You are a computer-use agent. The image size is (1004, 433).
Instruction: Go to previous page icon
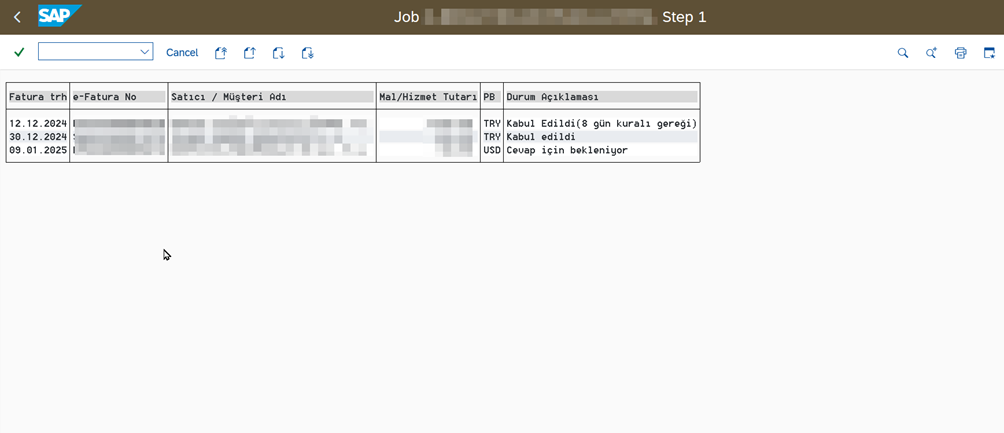250,53
